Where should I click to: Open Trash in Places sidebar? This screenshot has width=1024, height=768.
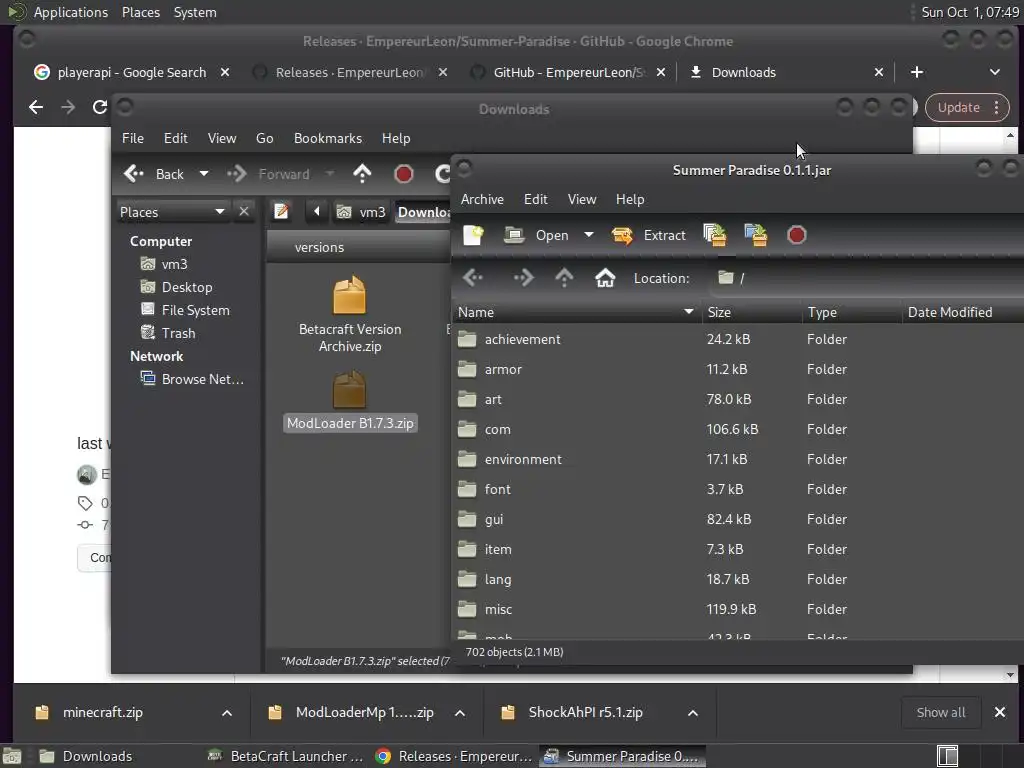pyautogui.click(x=168, y=333)
